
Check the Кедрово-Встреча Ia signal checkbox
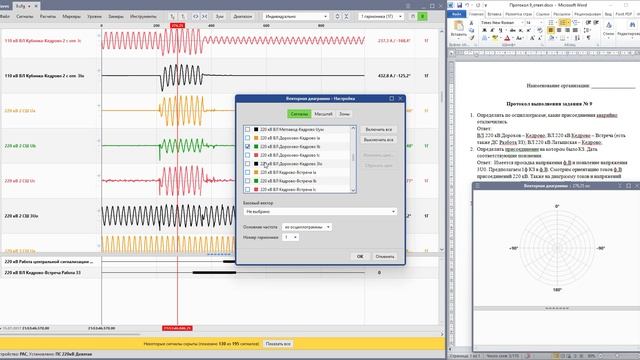point(247,172)
